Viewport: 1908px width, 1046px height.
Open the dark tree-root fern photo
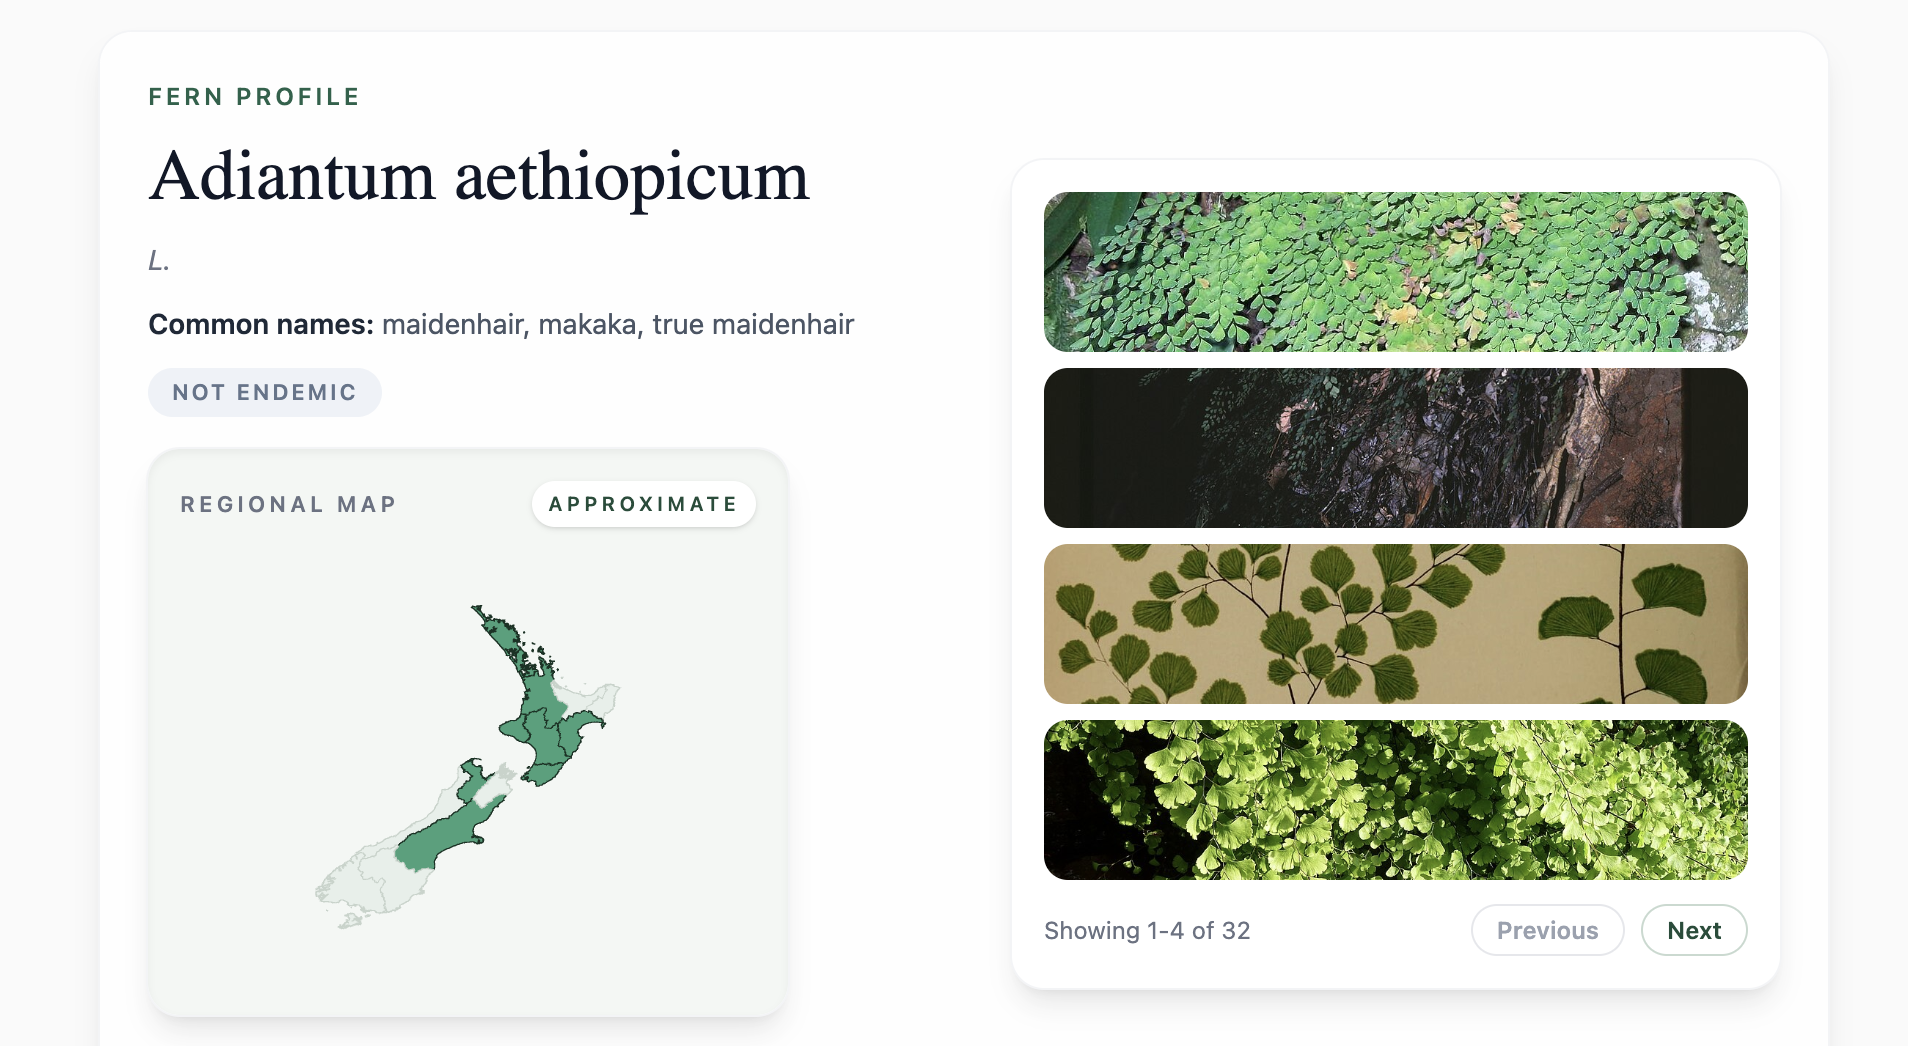(1395, 448)
